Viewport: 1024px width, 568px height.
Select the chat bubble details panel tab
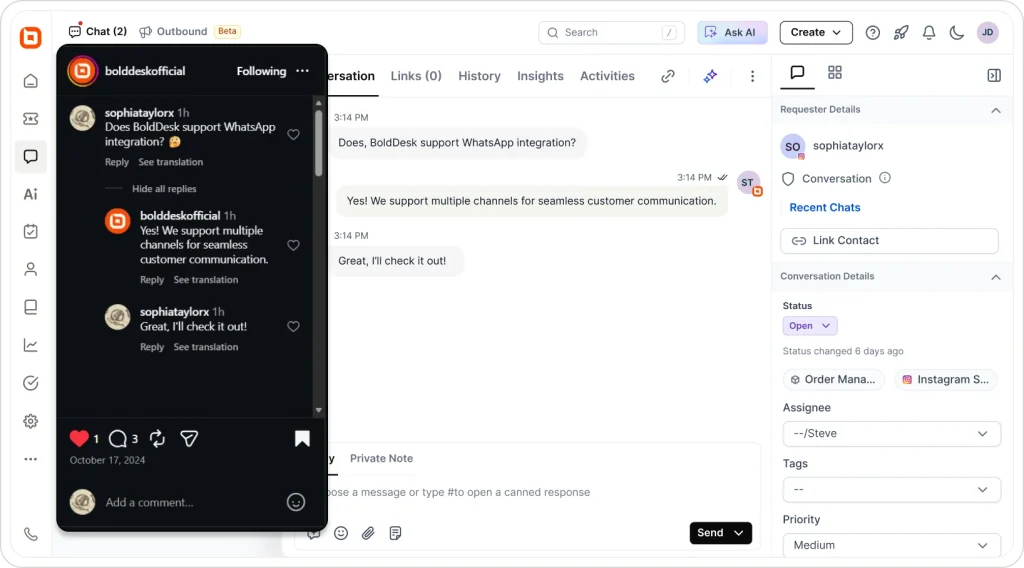pos(797,72)
